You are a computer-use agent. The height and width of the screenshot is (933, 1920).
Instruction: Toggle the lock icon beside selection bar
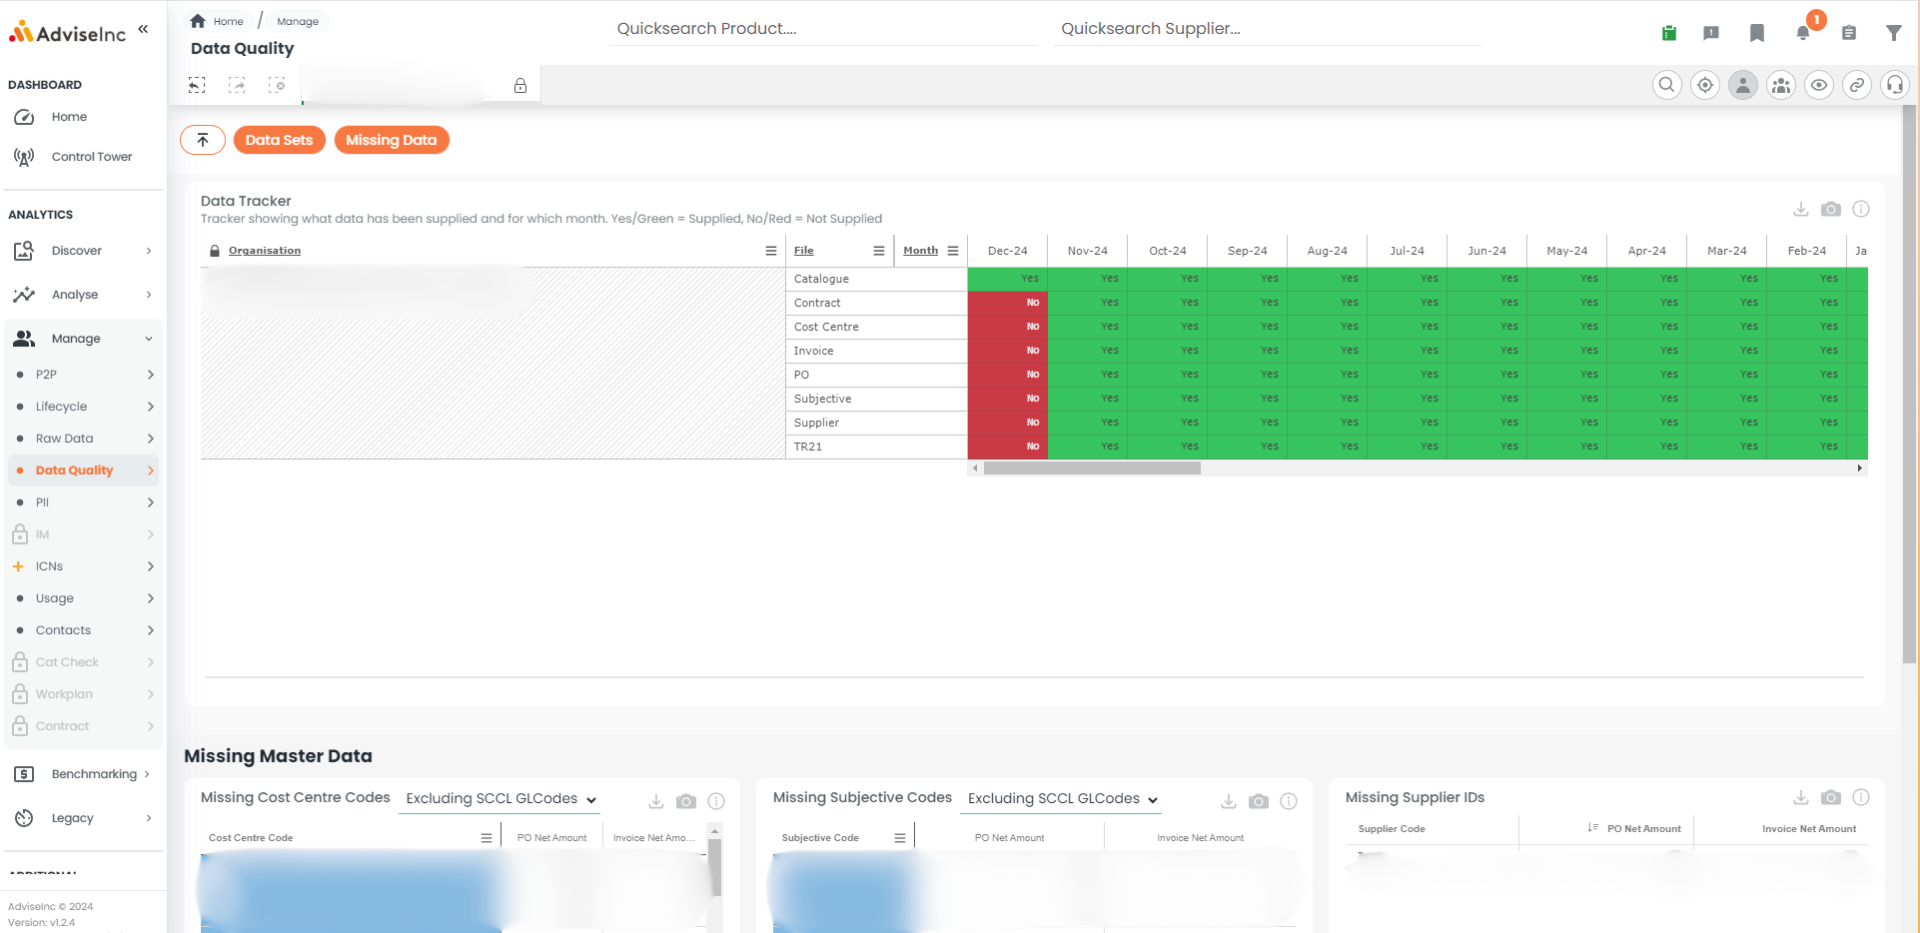(x=520, y=86)
